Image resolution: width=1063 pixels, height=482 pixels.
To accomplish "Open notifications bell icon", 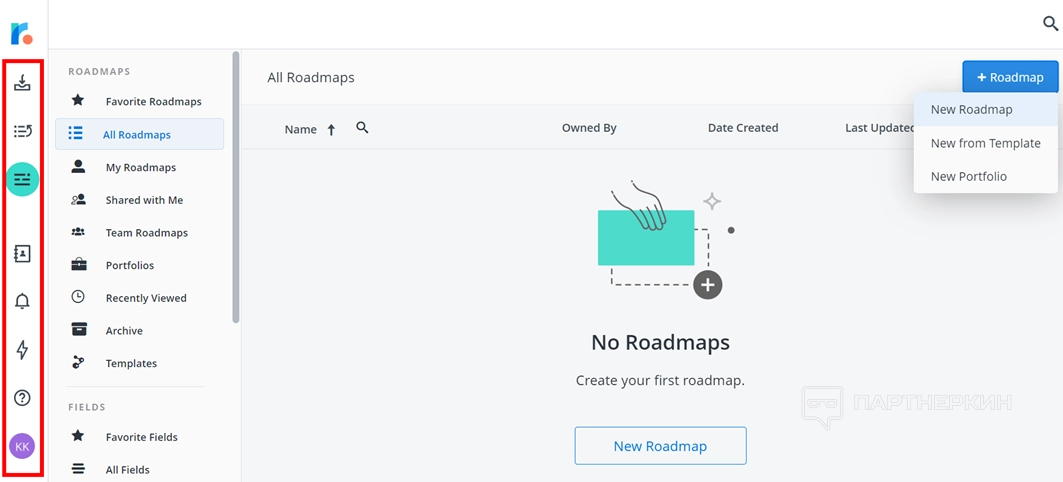I will point(22,301).
